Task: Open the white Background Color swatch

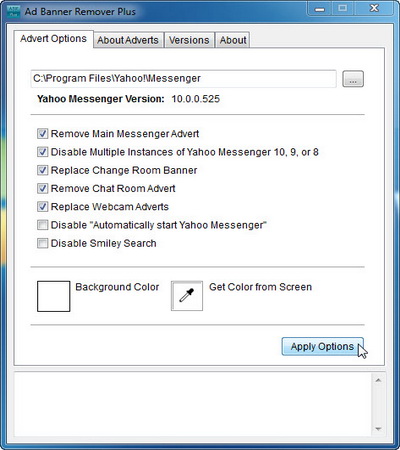Action: 54,296
